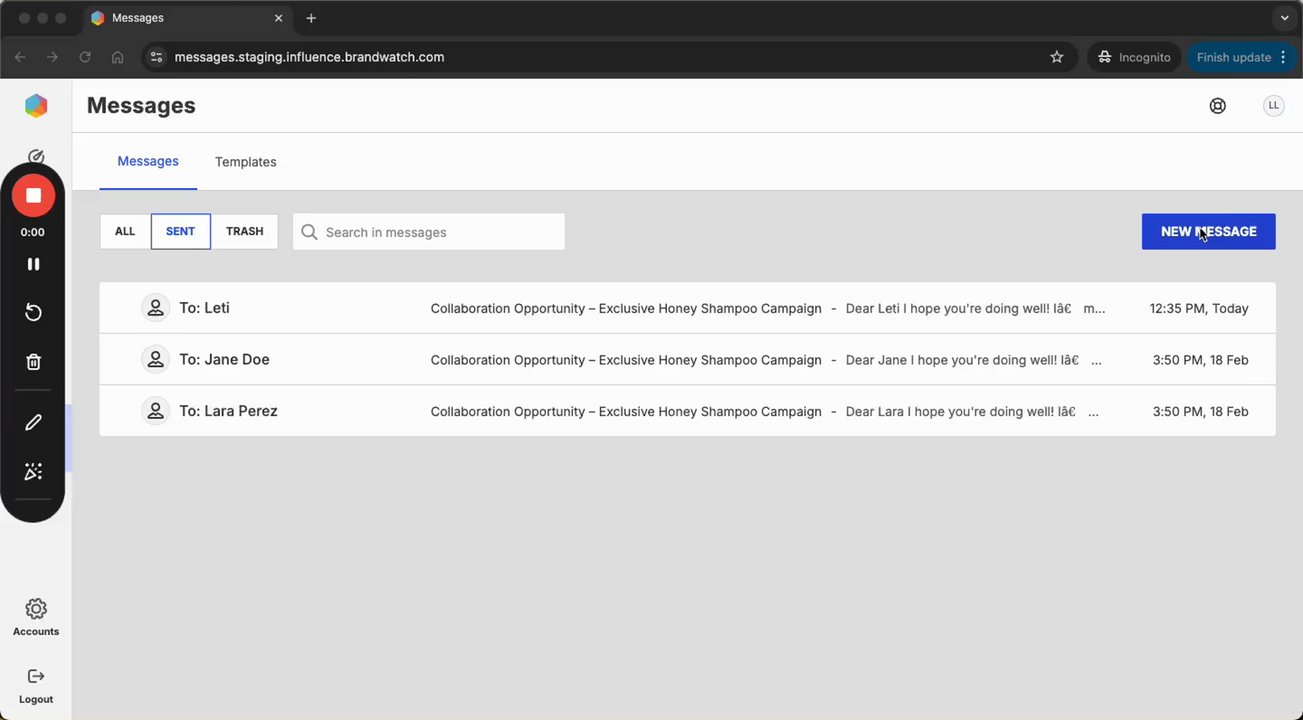1303x720 pixels.
Task: Show ALL messages filter
Action: 125,232
